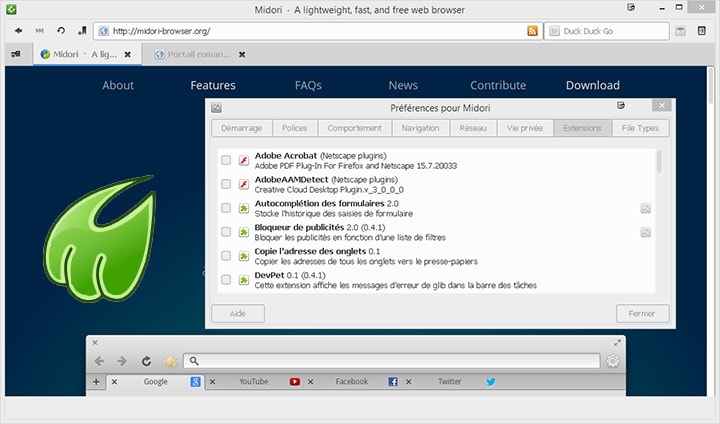Open the FAQs link on the website
This screenshot has height=424, width=720.
[308, 85]
